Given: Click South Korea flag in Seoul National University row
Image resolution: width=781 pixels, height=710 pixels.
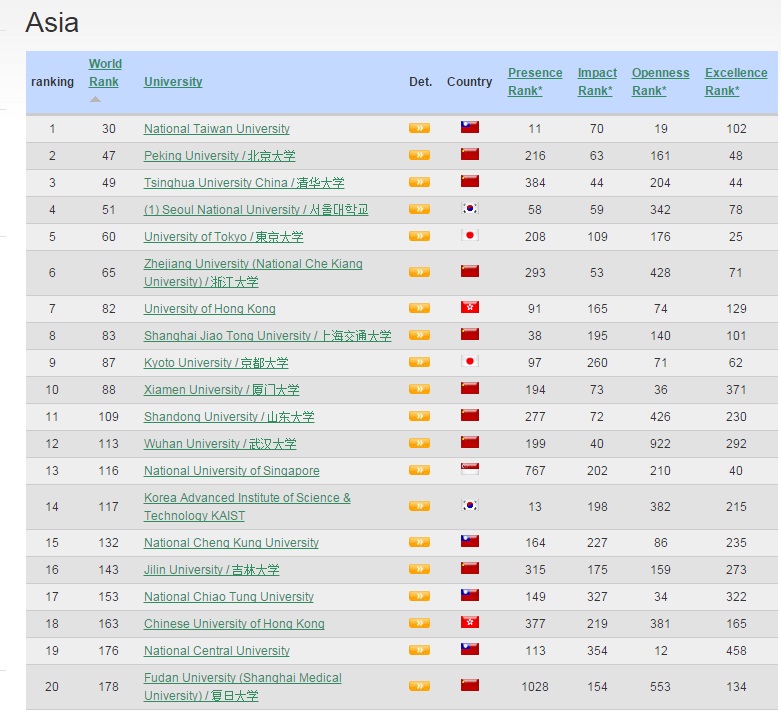Looking at the screenshot, I should [470, 208].
